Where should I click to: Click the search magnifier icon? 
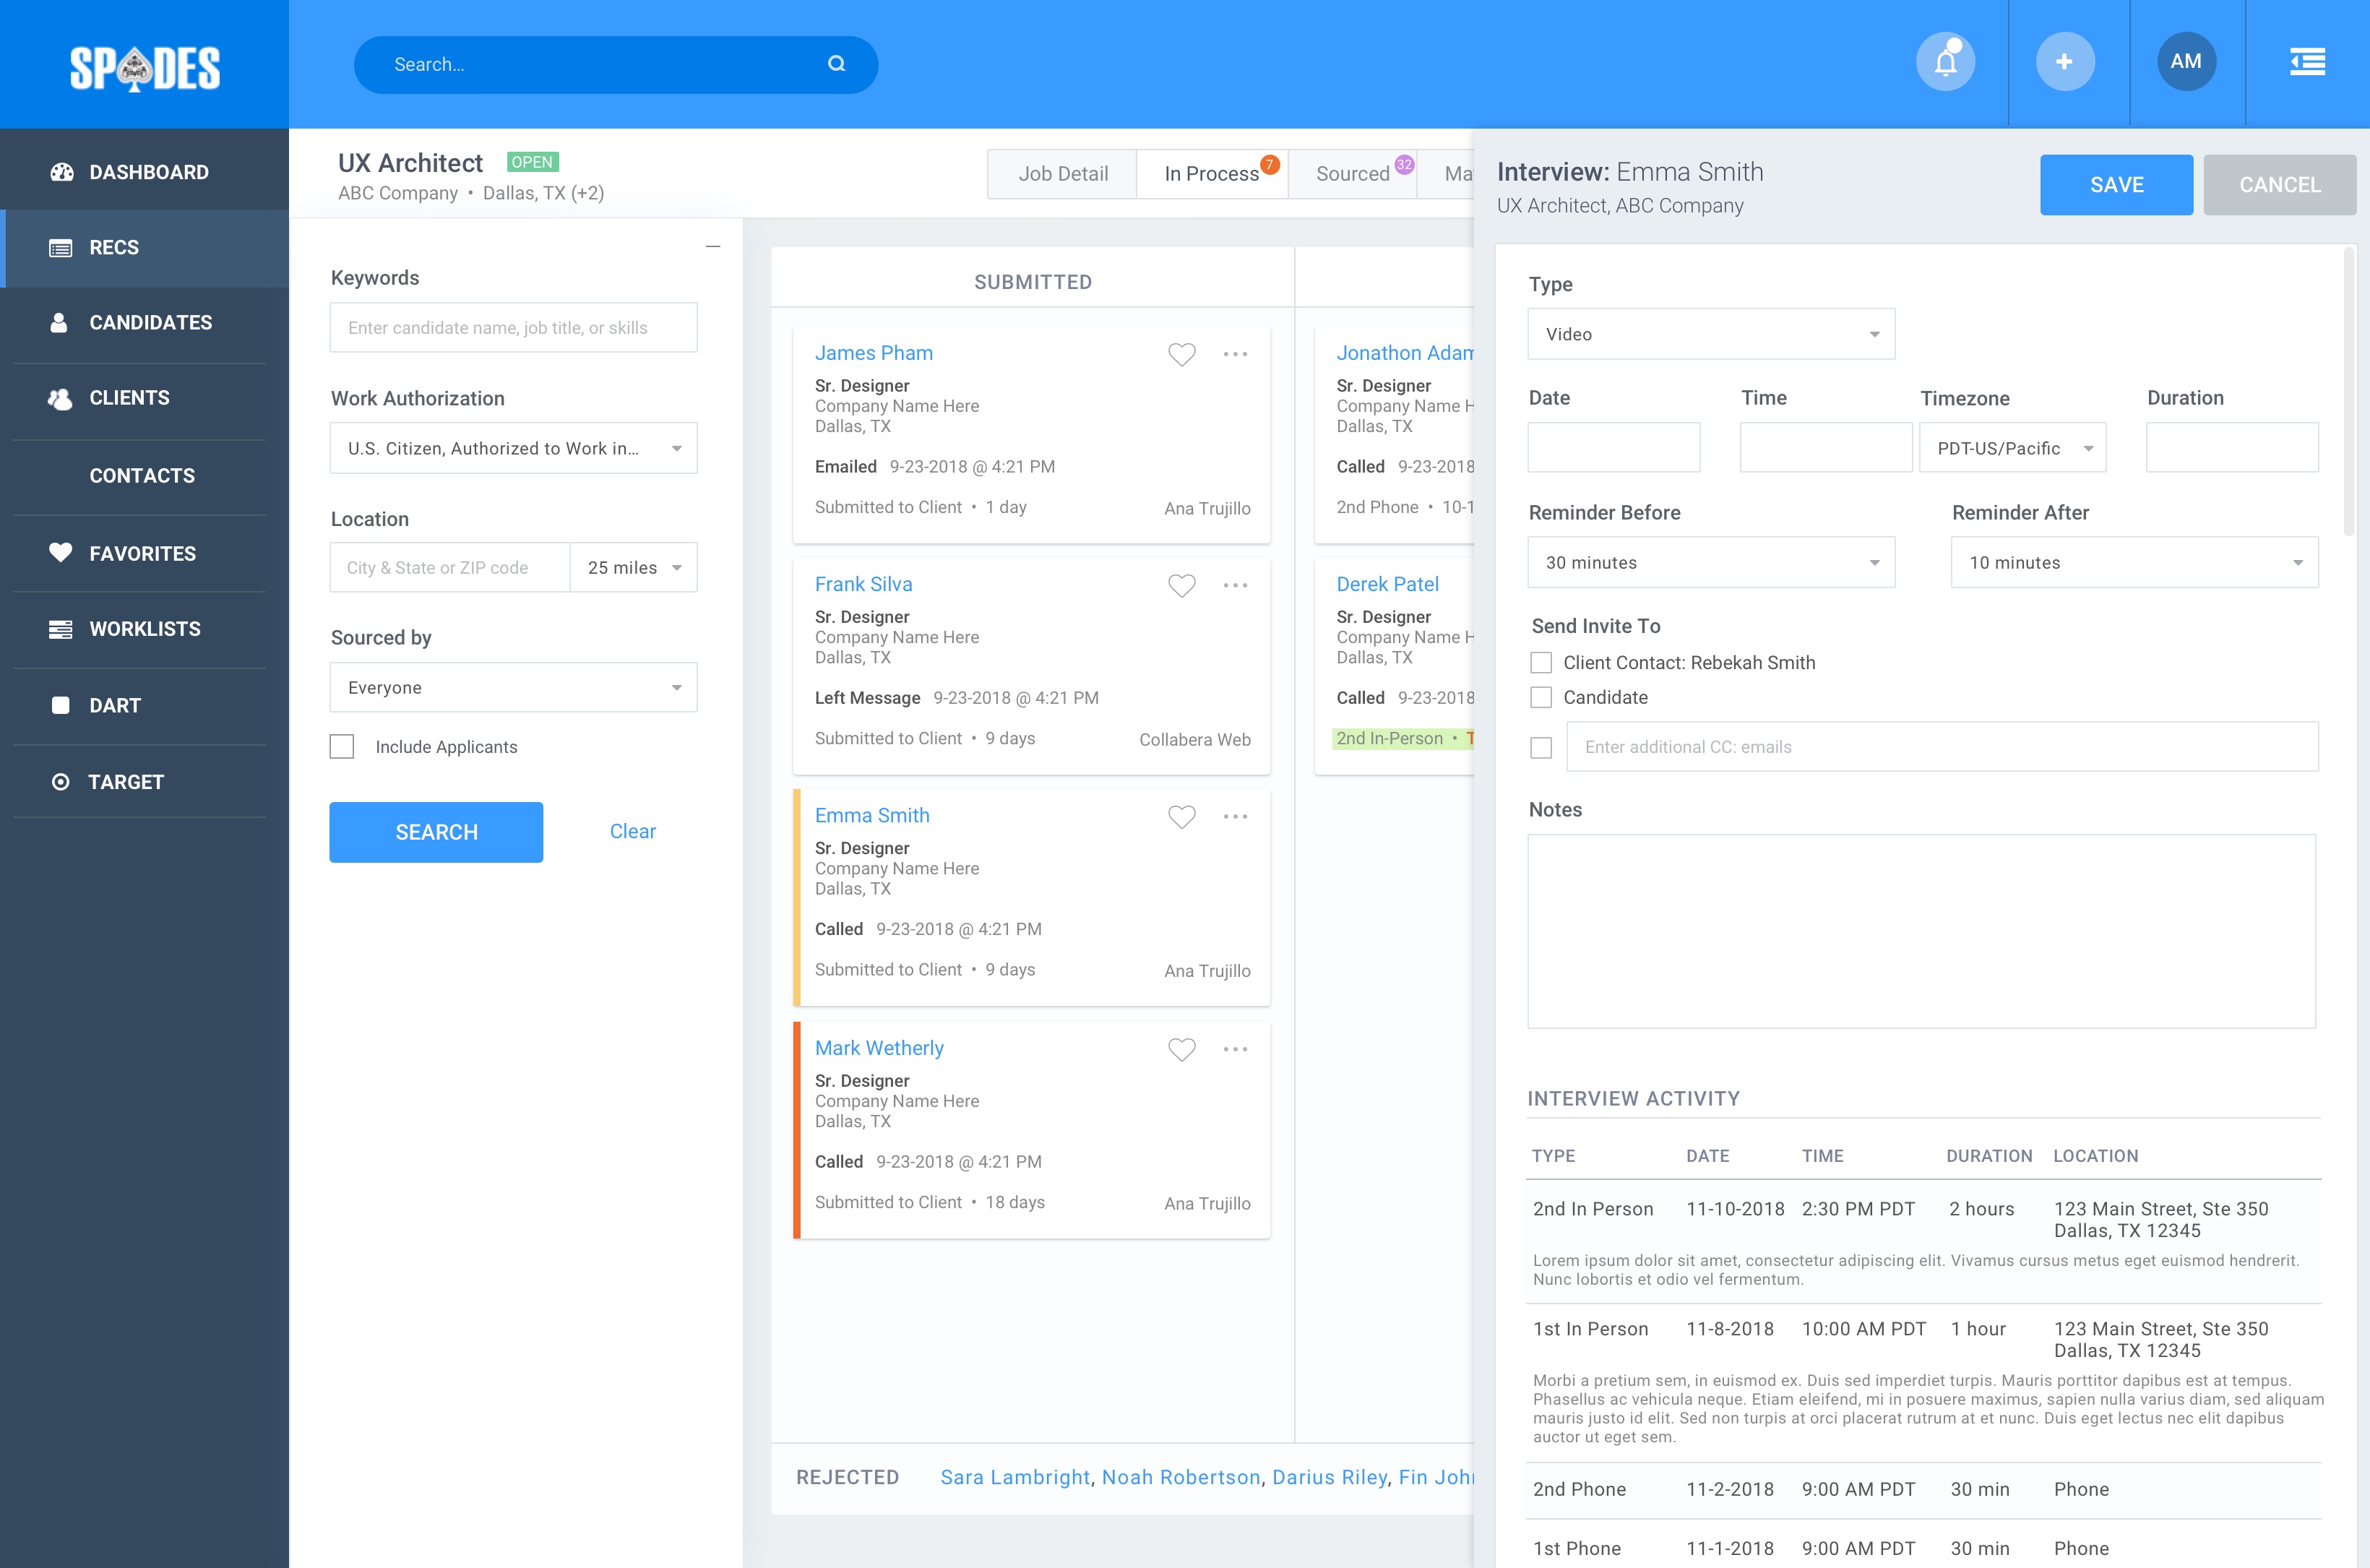(836, 64)
